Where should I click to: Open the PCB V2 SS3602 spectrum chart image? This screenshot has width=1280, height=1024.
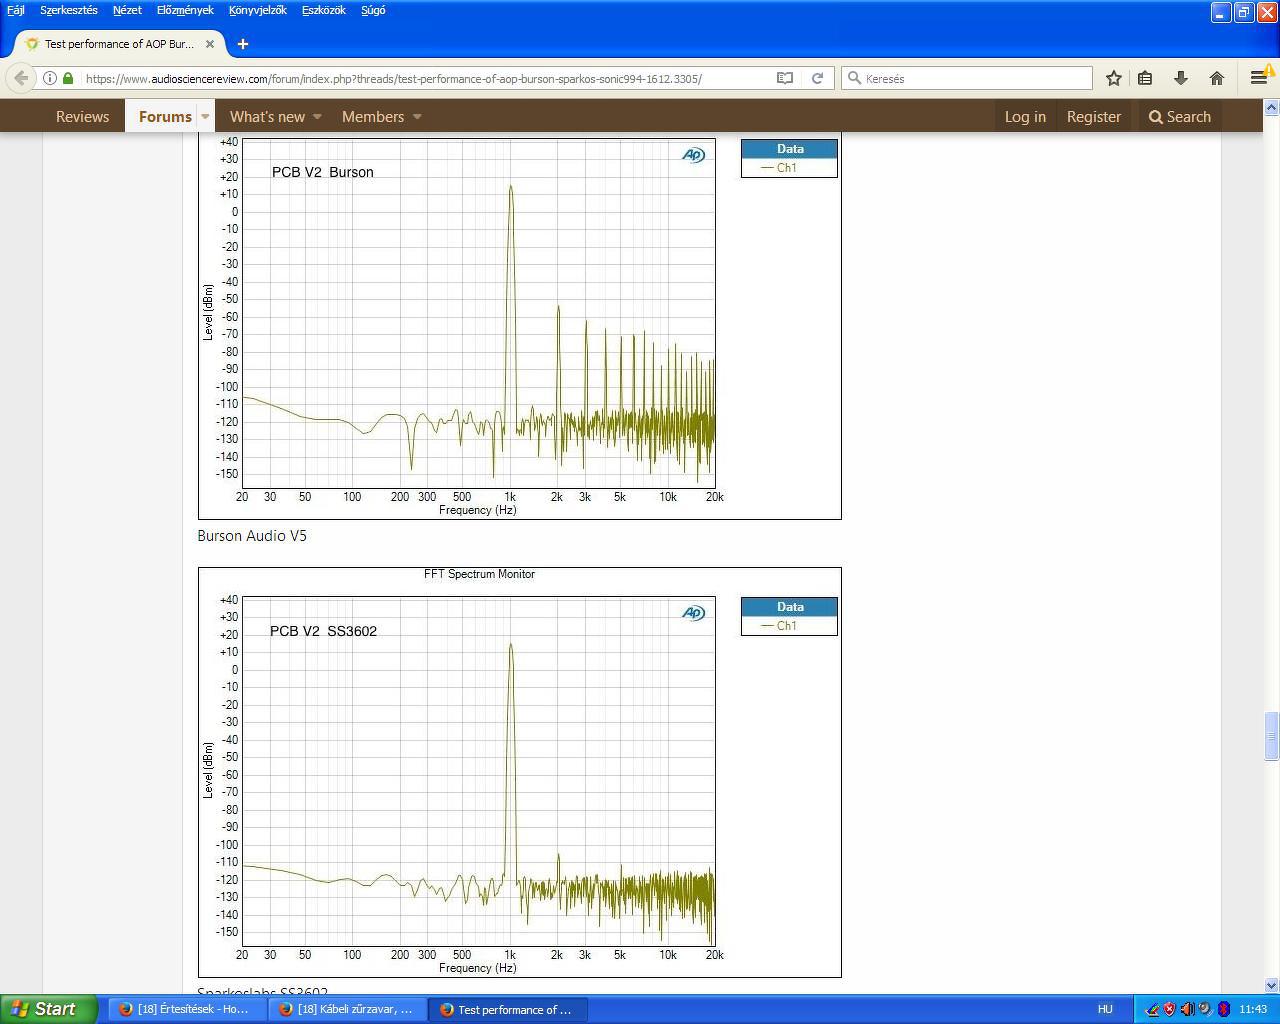[520, 772]
